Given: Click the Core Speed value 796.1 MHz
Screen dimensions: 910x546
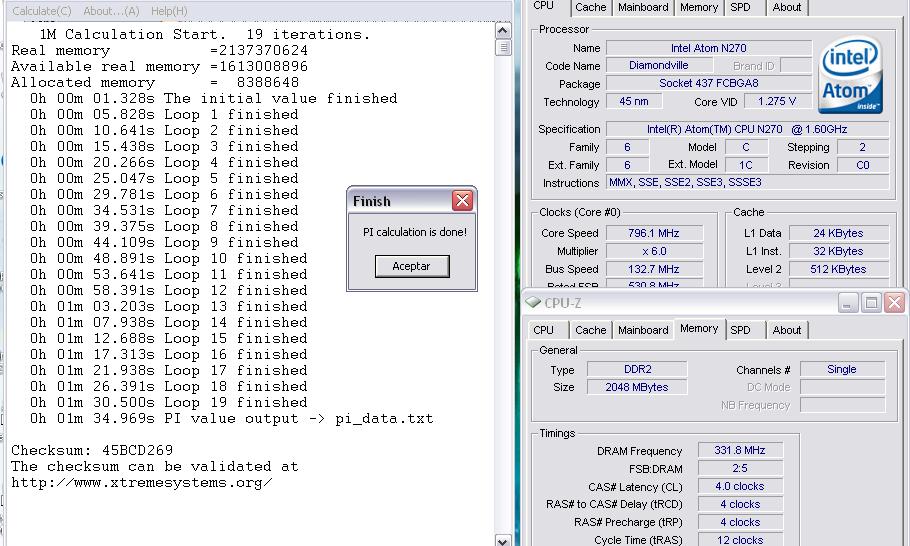Looking at the screenshot, I should click(x=654, y=233).
